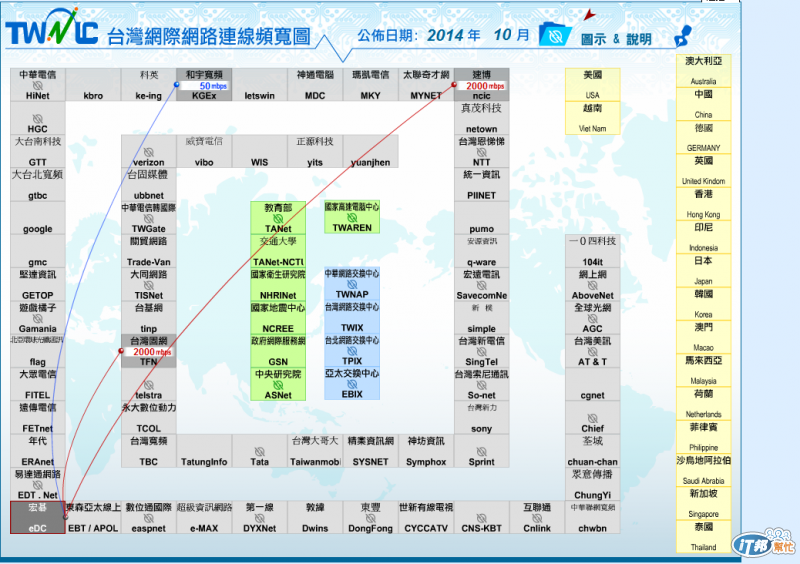Select the 國家高速電腦中心 TWAREN cell

click(352, 217)
